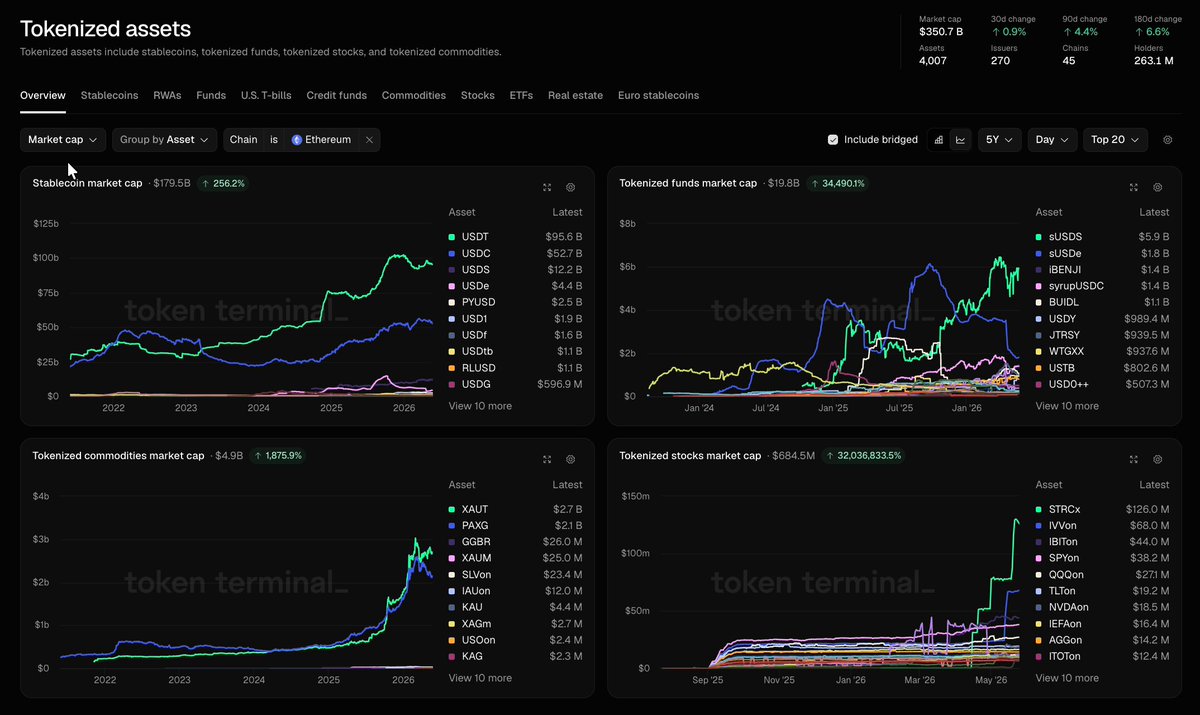Open the Market cap metric dropdown
The width and height of the screenshot is (1200, 715).
(x=63, y=140)
